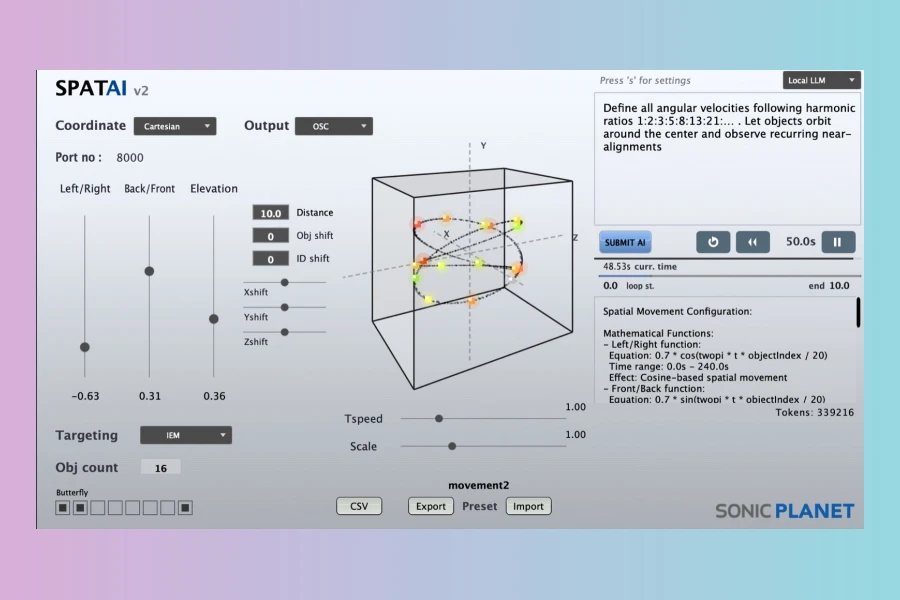Click the CSV button
The image size is (900, 600).
point(358,506)
